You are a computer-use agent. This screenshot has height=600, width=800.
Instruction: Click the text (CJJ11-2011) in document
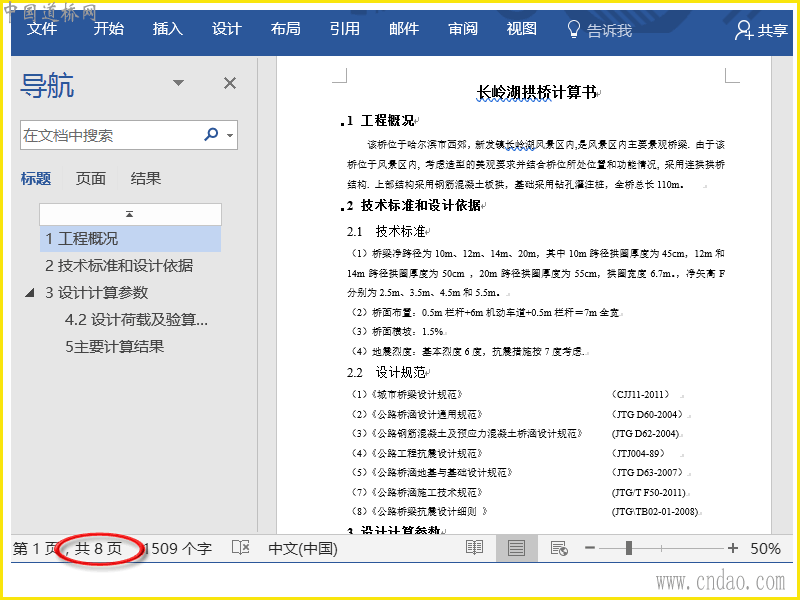(x=640, y=394)
